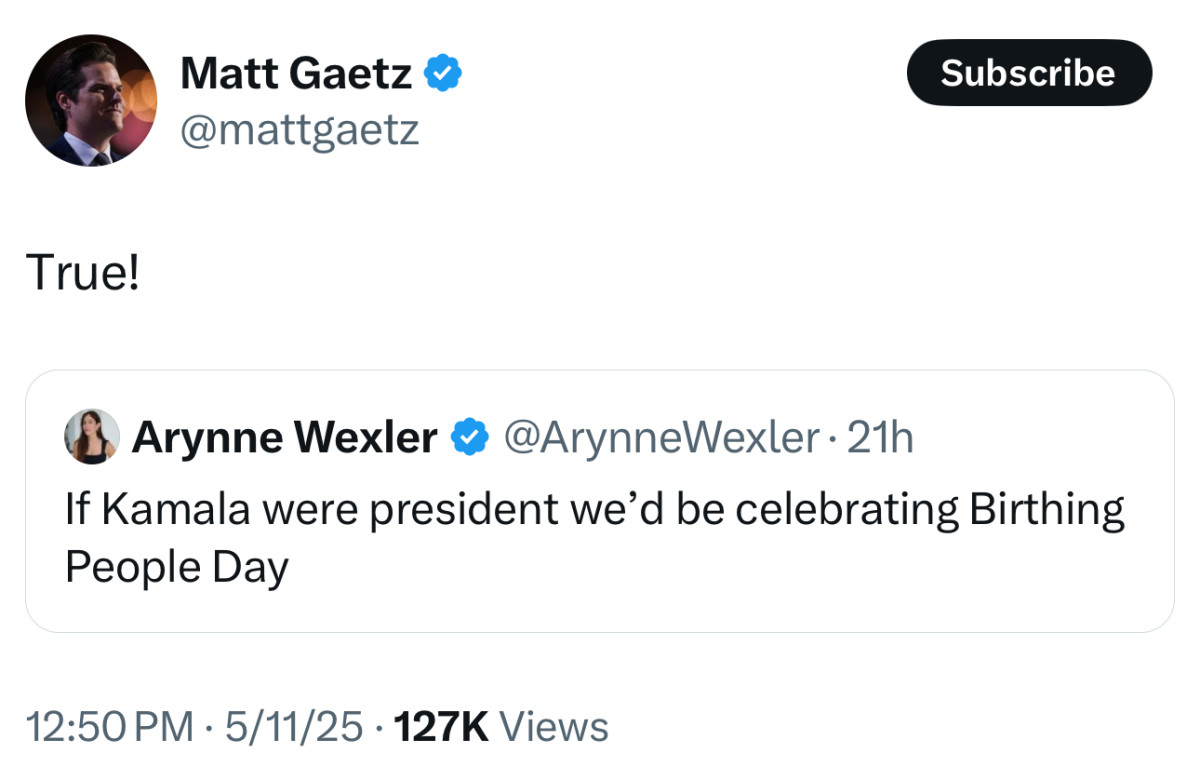Viewport: 1200px width, 780px height.
Task: Select the "True!" post text
Action: coord(82,273)
